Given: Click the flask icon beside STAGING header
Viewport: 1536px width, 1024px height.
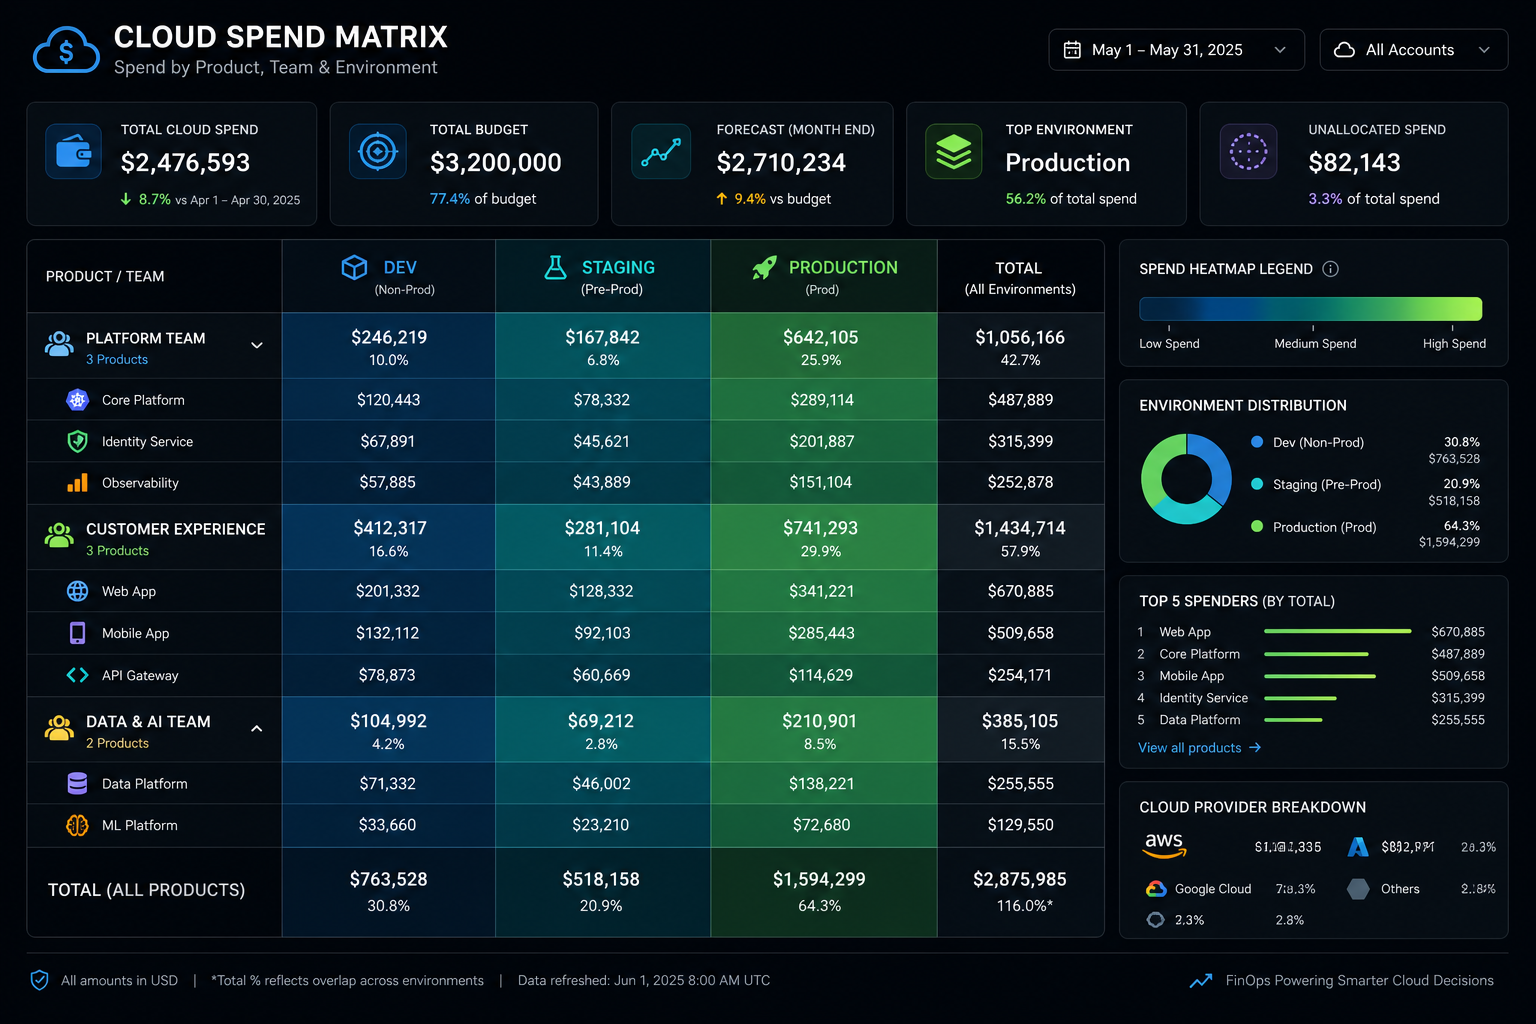Looking at the screenshot, I should [555, 267].
